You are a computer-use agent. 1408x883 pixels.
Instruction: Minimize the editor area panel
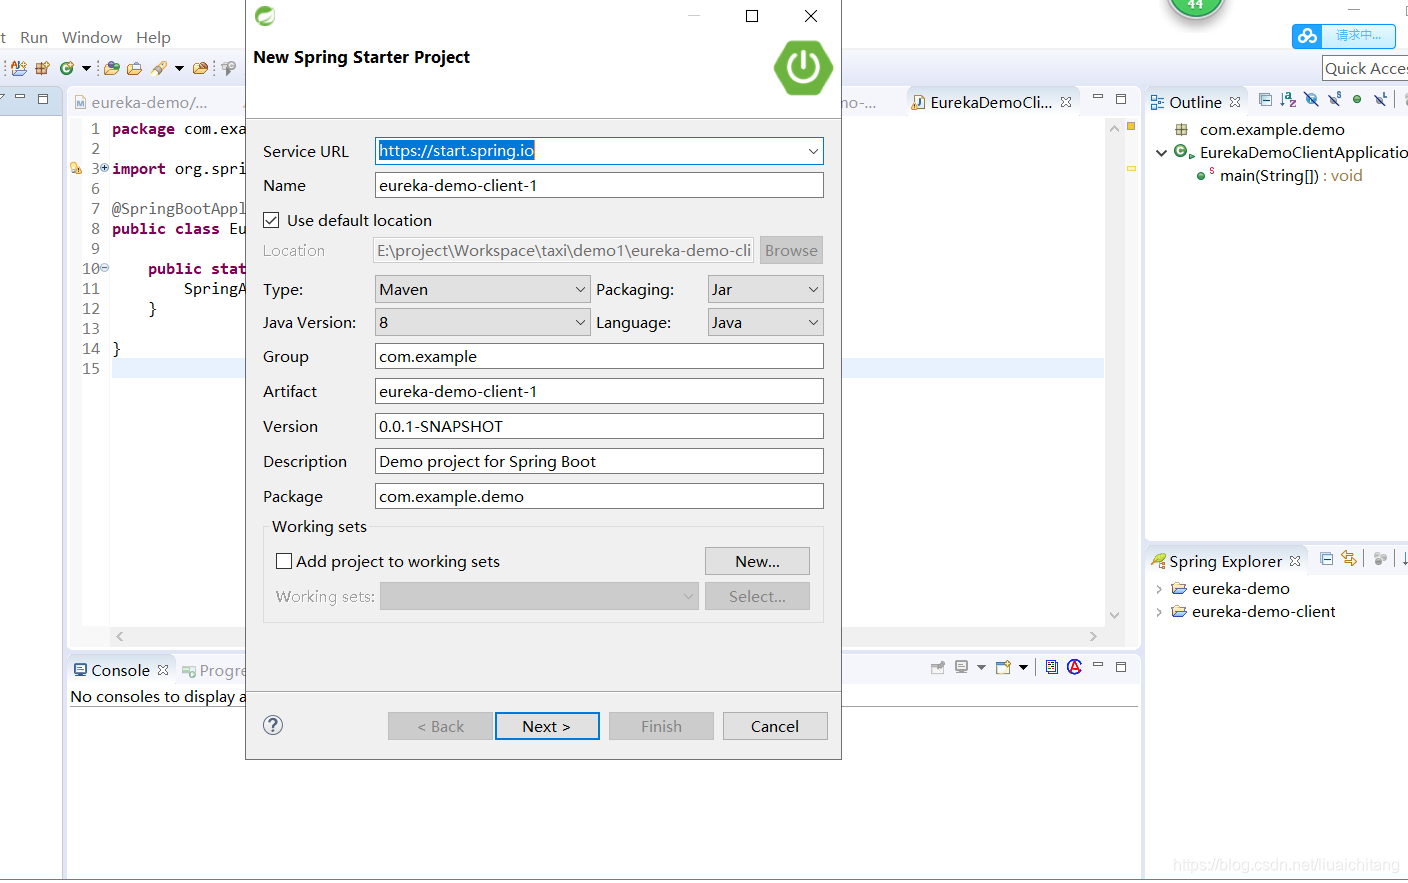pos(1098,98)
